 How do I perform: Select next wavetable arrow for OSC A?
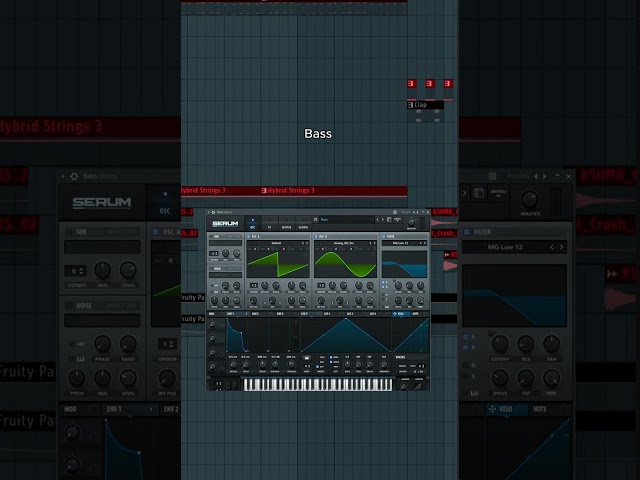tap(307, 243)
